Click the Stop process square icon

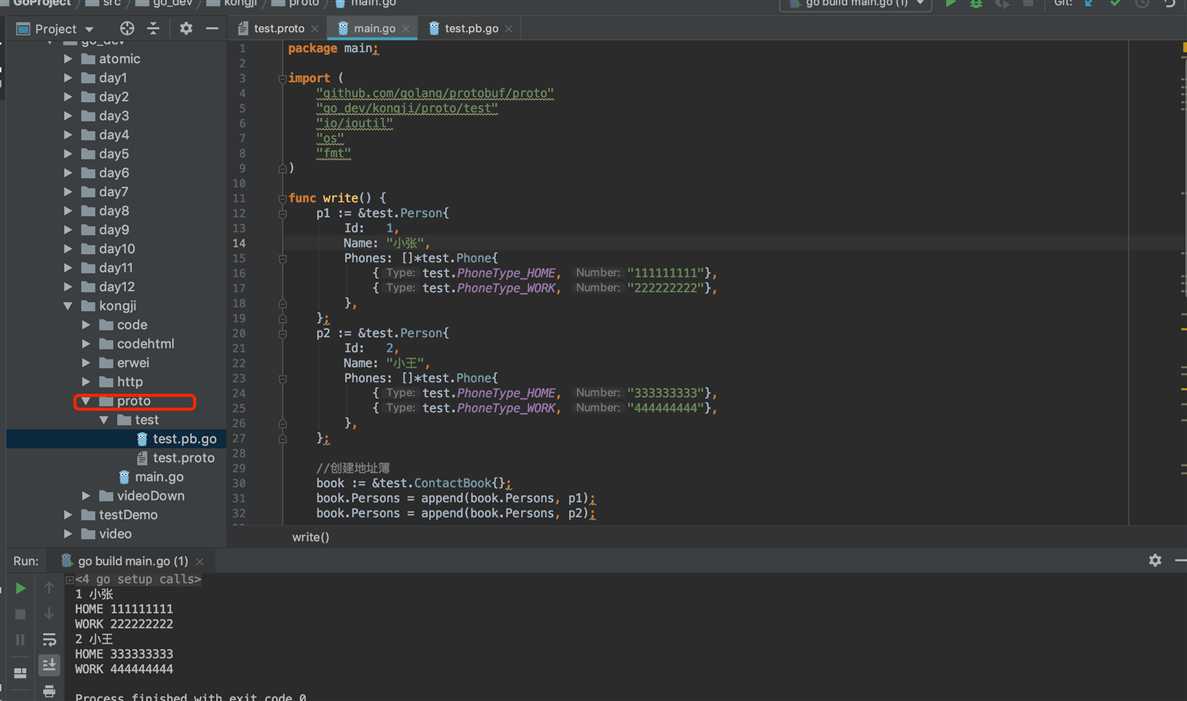[20, 614]
